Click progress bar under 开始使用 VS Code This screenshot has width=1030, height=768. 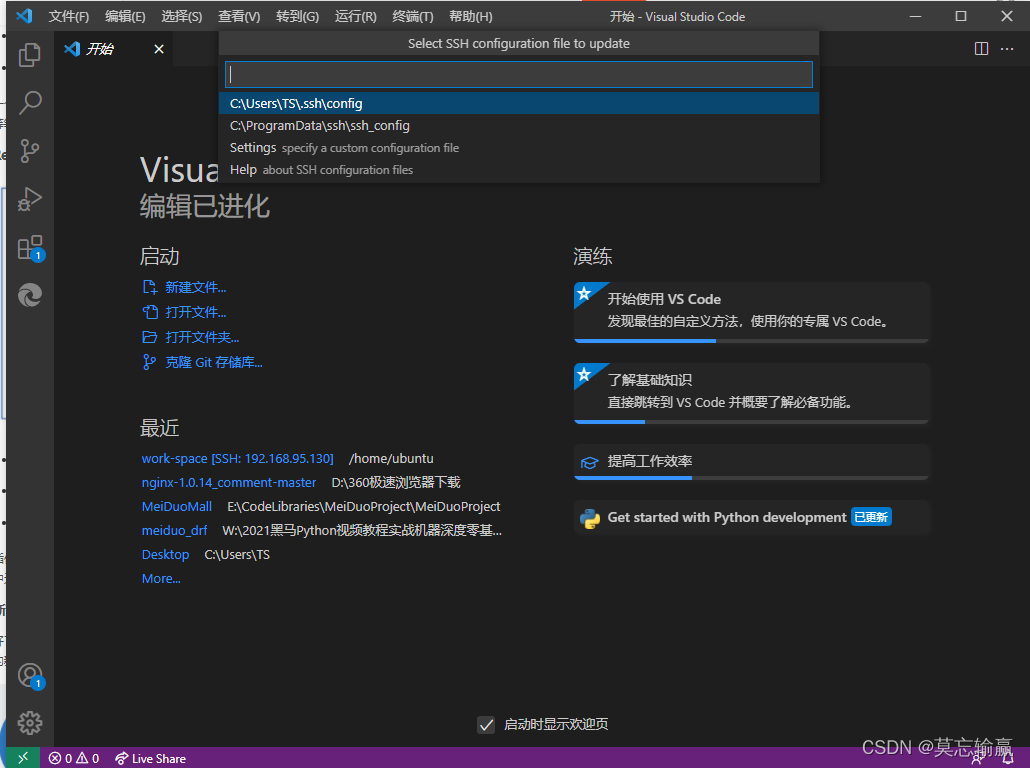click(751, 341)
